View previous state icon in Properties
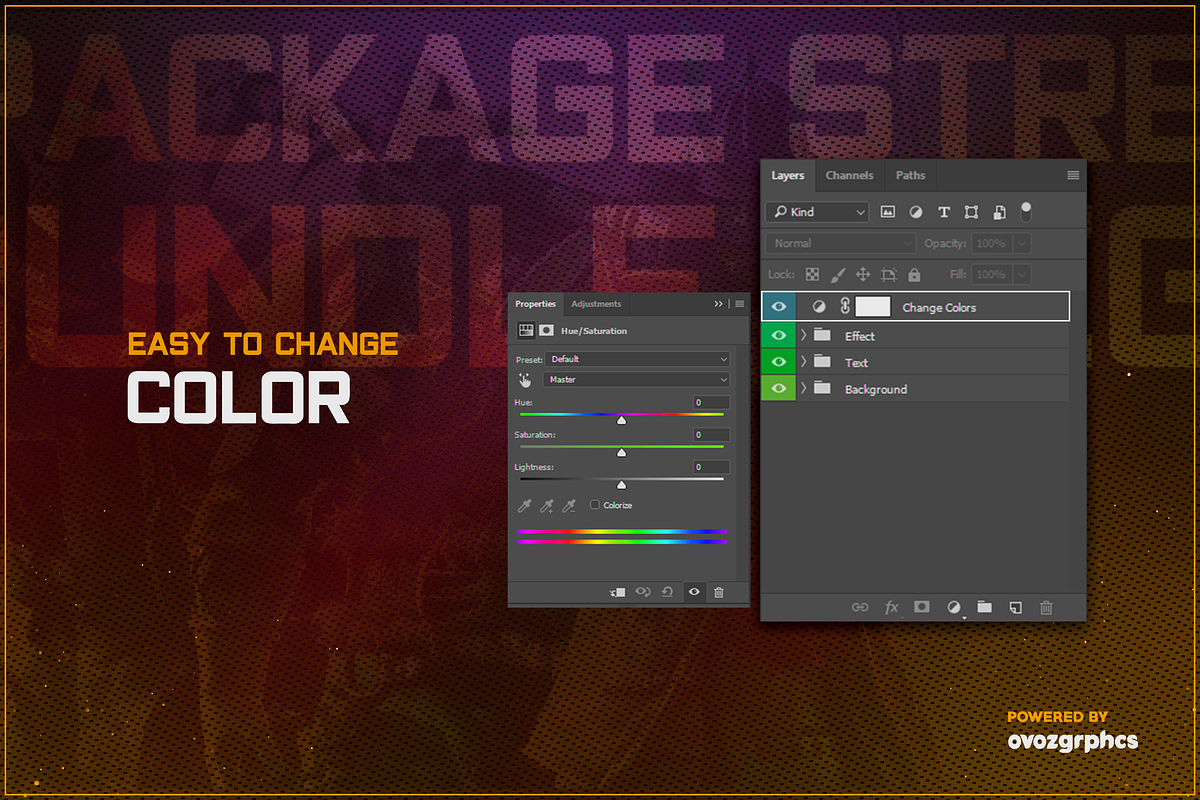The height and width of the screenshot is (800, 1200). click(x=643, y=593)
